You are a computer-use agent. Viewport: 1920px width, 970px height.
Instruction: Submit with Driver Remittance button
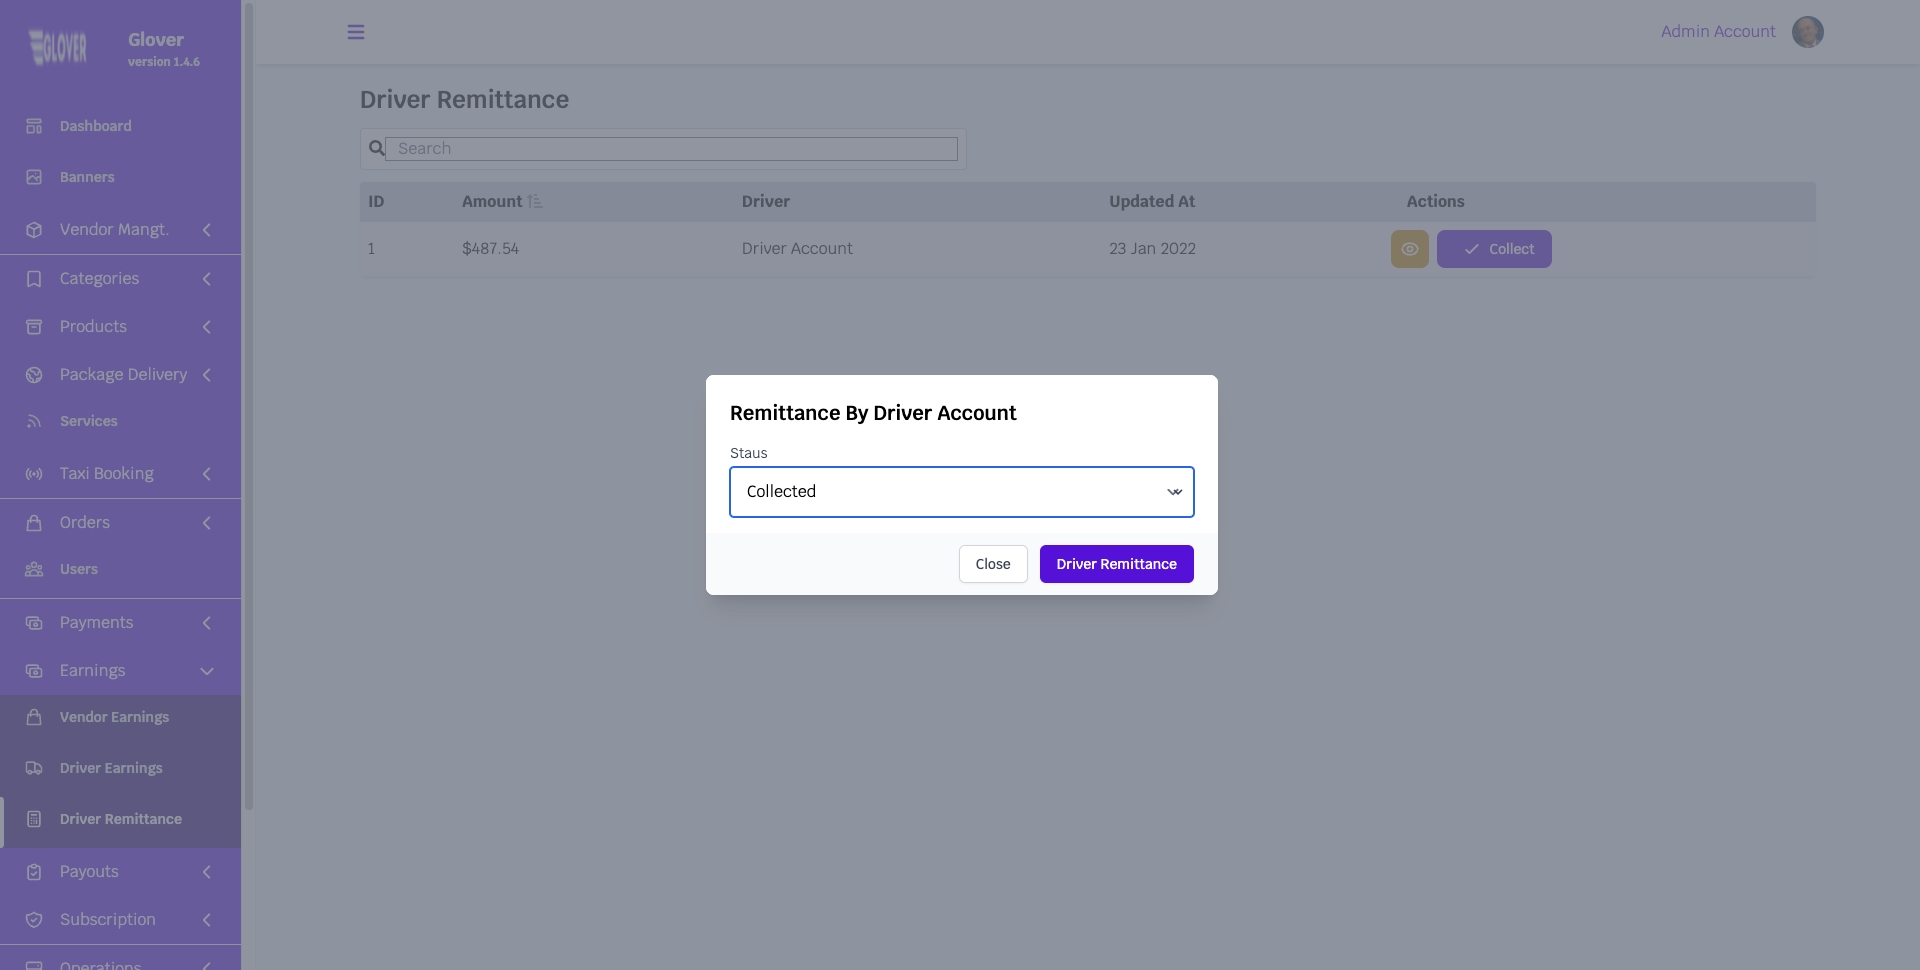click(1116, 564)
